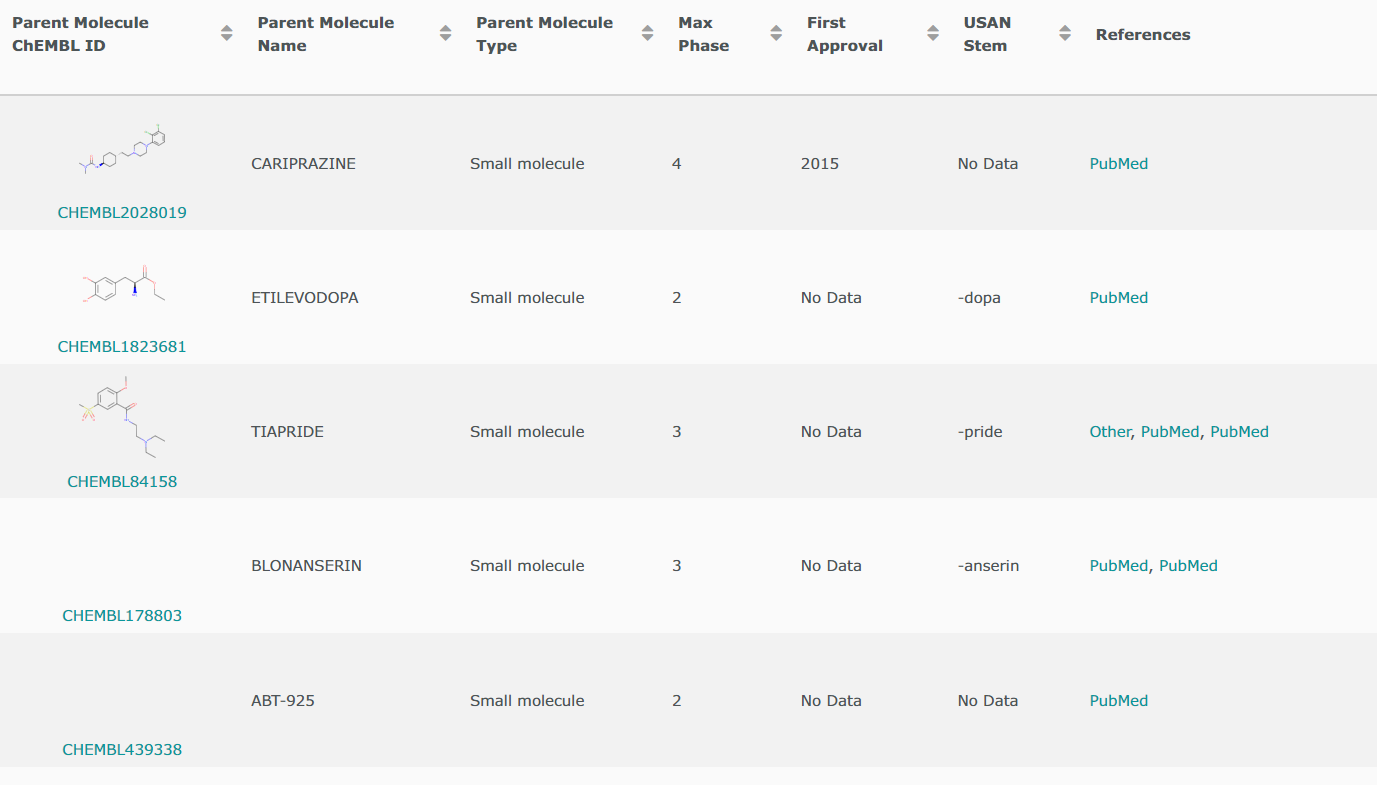Open CHEMBL439338 compound link
Viewport: 1377px width, 785px height.
(122, 750)
